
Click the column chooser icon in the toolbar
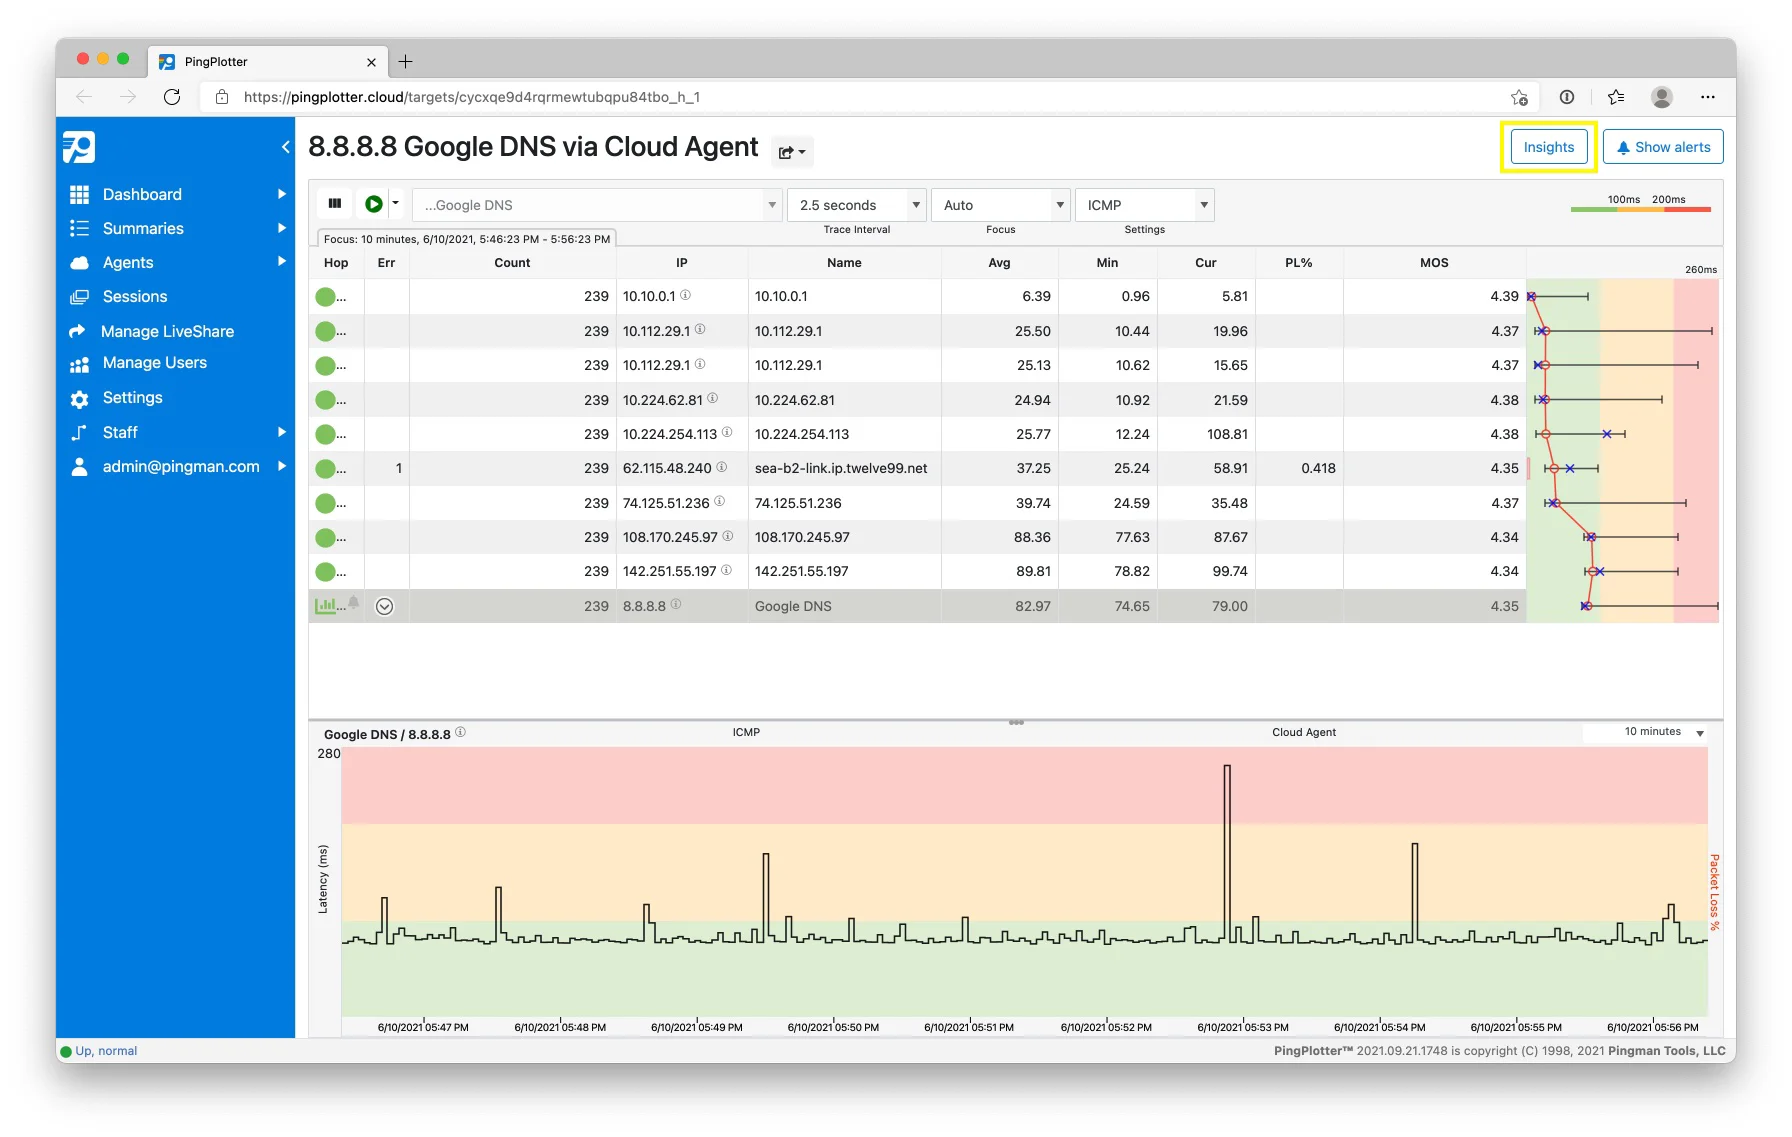tap(335, 204)
